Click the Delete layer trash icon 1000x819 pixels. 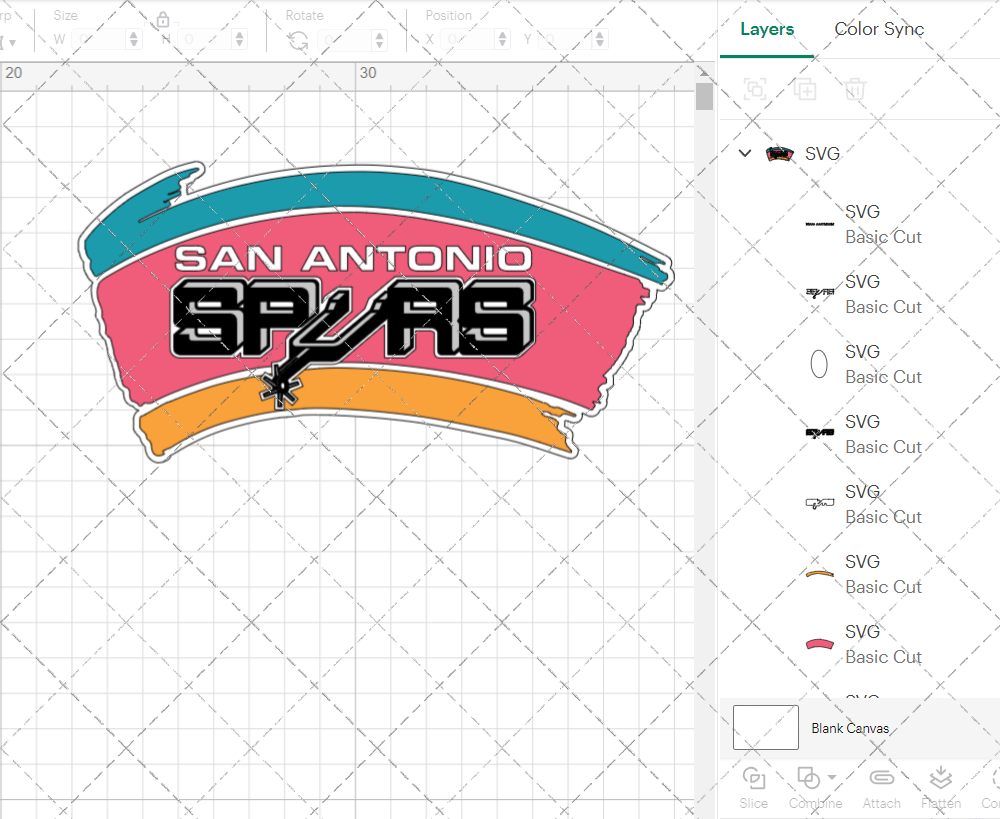click(x=855, y=90)
